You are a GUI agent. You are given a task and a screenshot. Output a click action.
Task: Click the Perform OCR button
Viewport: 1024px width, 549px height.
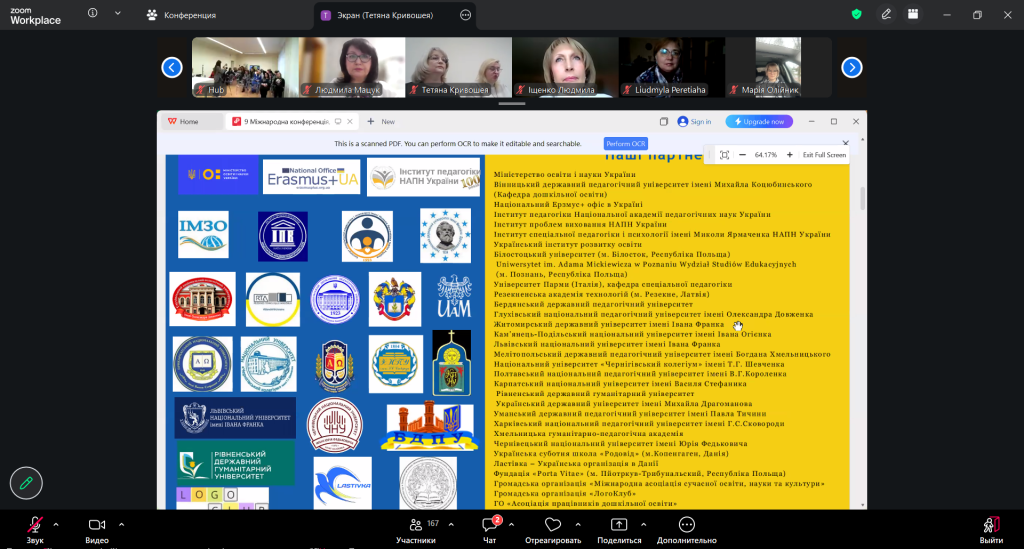click(626, 144)
